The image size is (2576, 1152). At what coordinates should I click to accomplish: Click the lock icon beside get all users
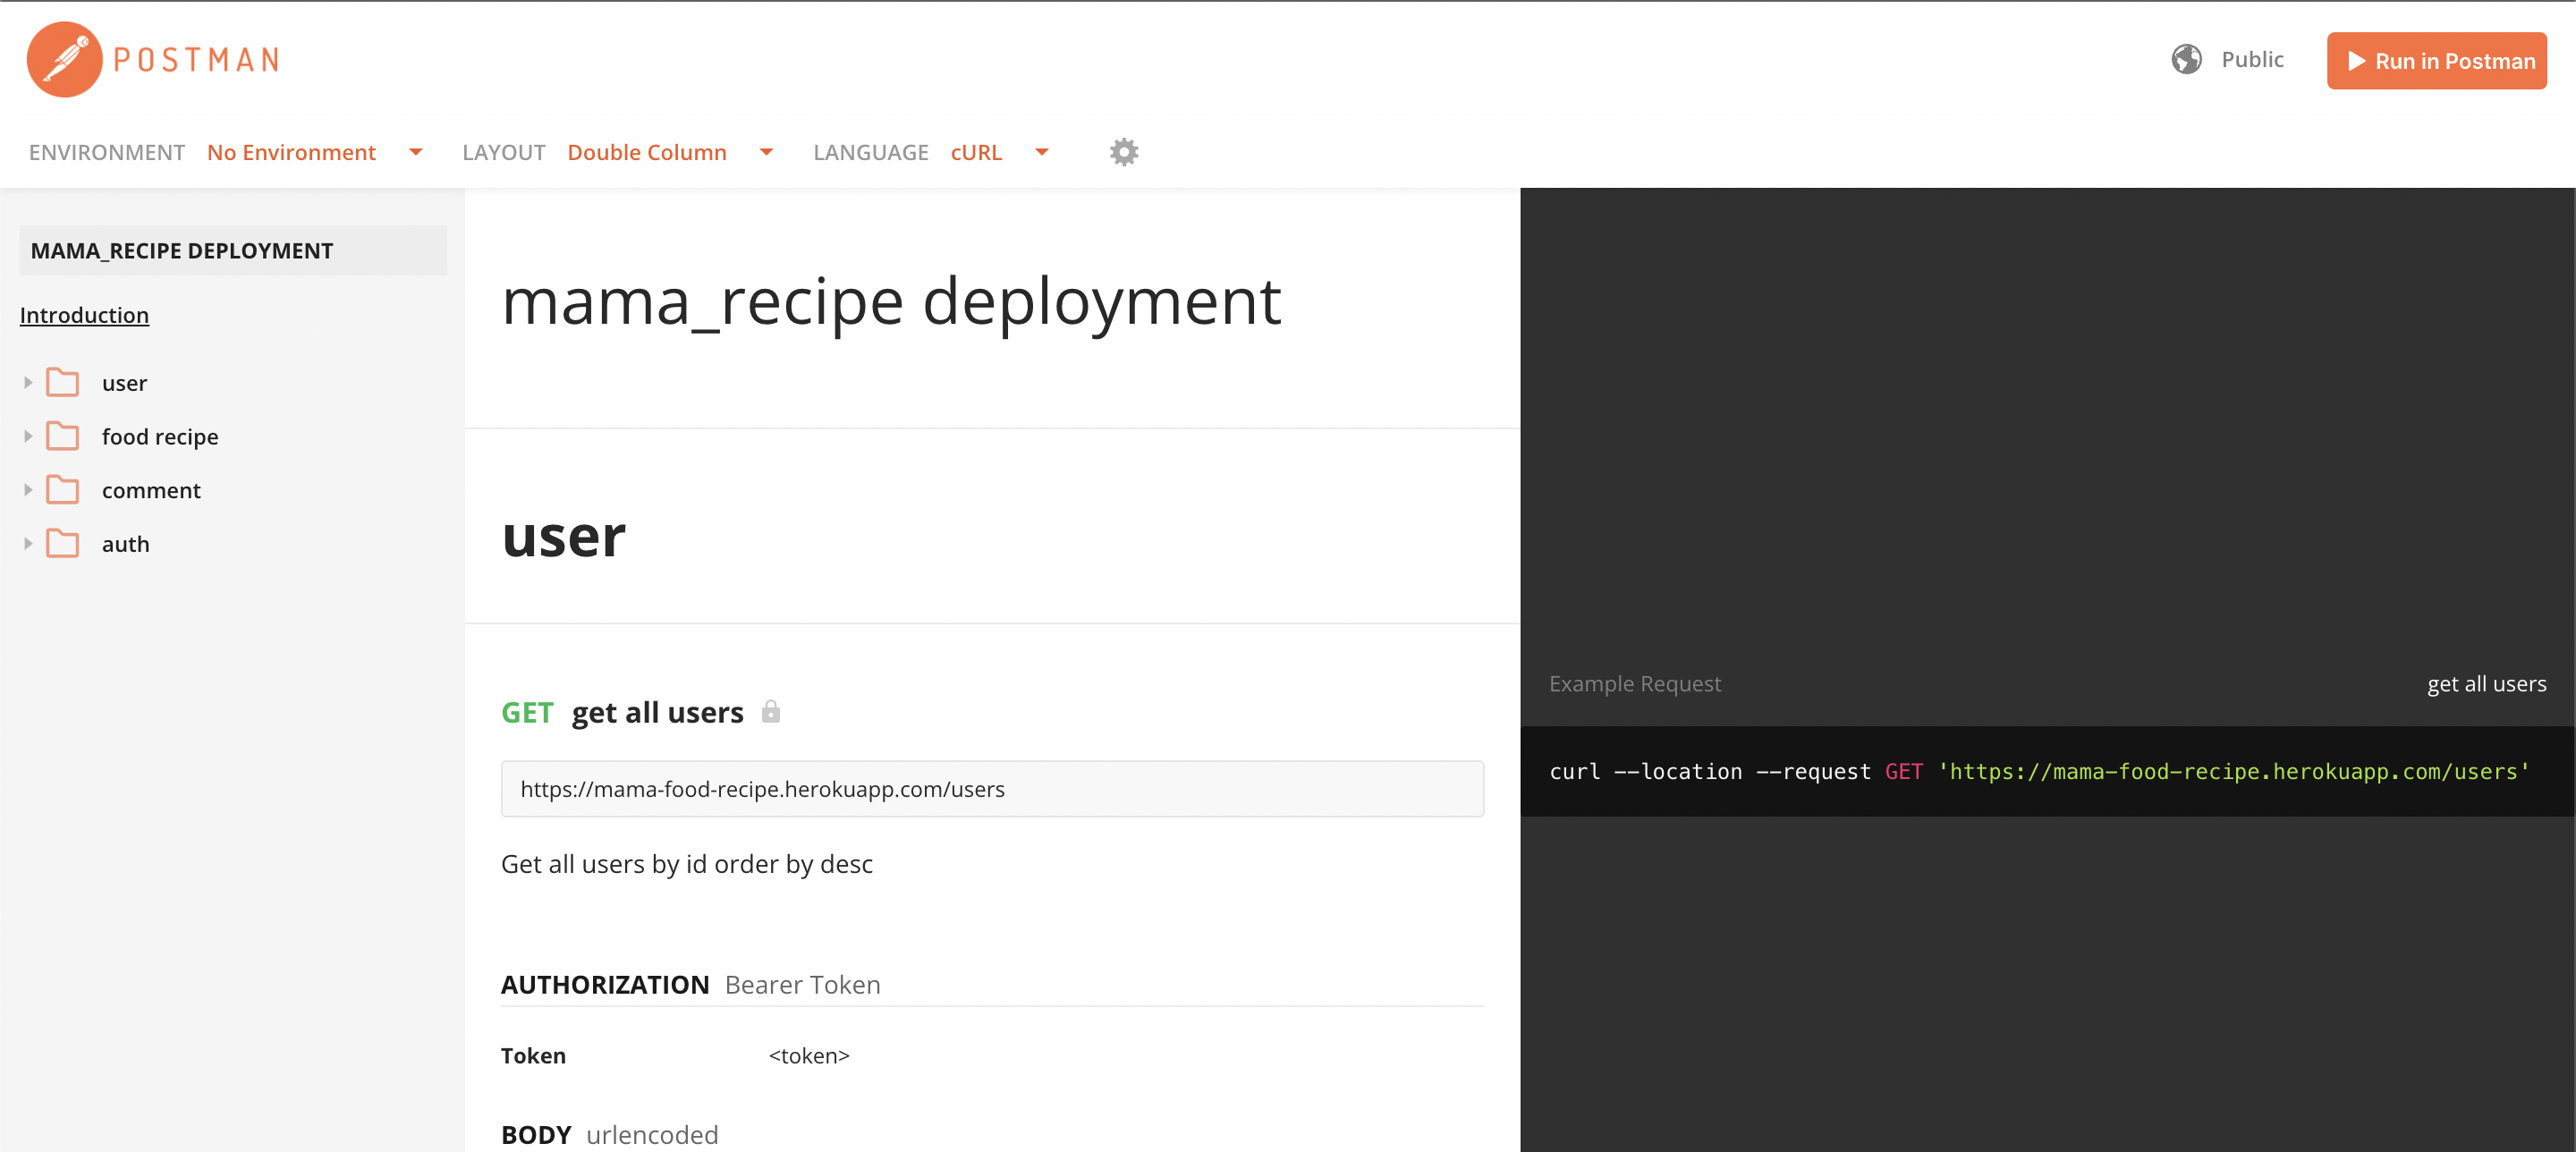tap(771, 712)
